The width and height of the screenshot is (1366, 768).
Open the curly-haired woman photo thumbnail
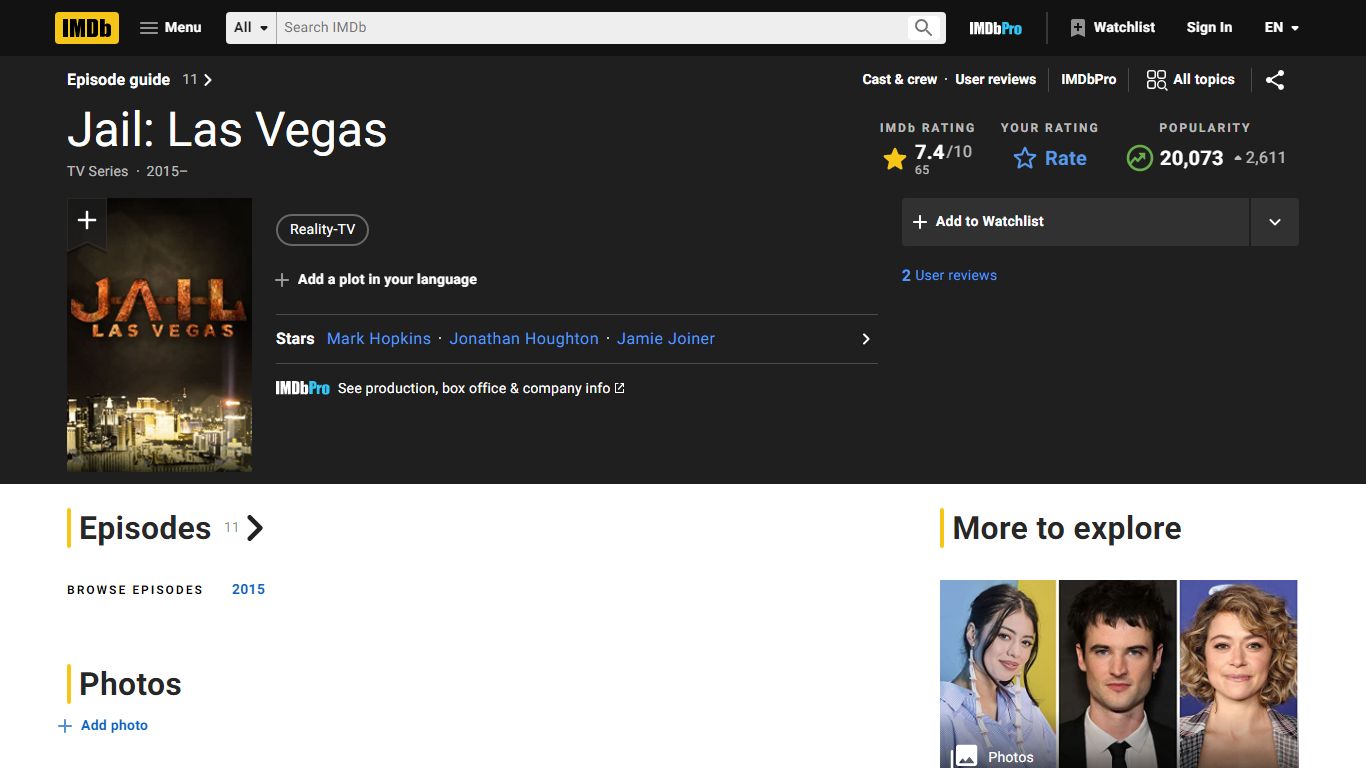1239,674
